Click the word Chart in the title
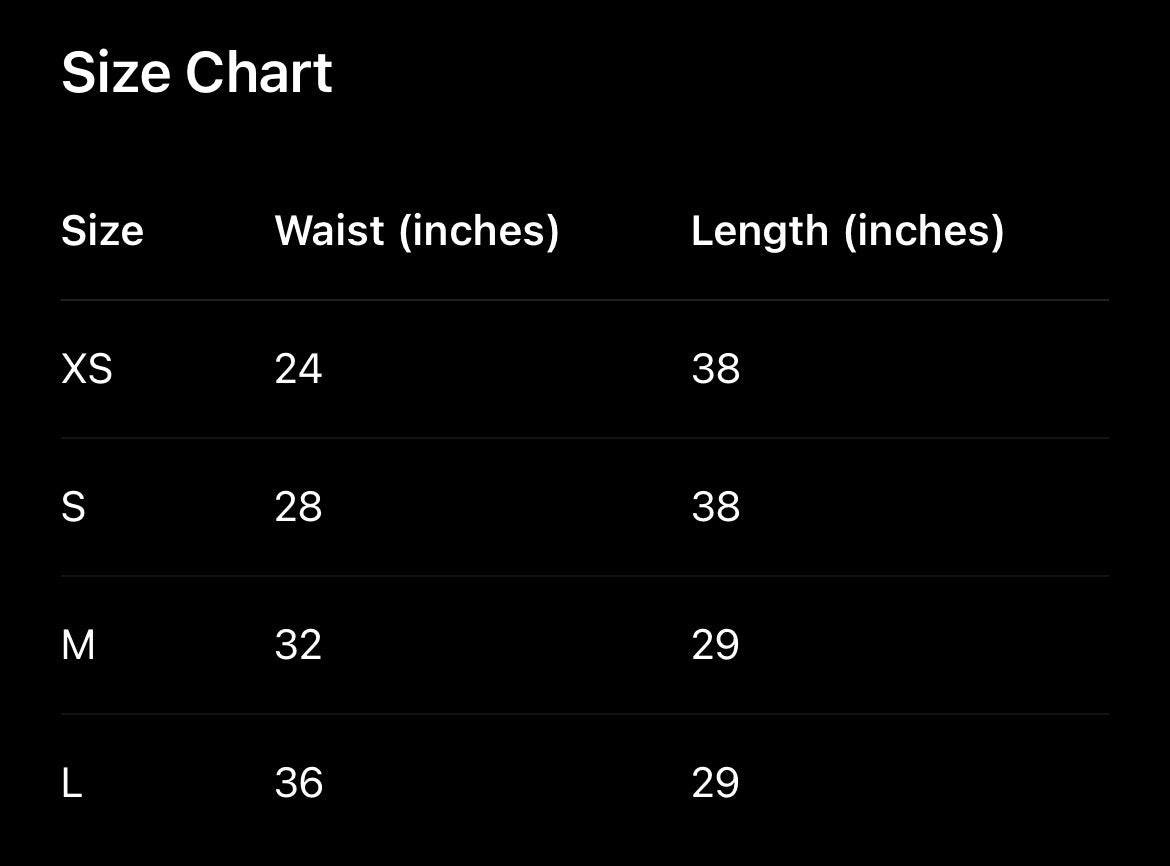Screen dimensions: 1170x866 click(258, 73)
